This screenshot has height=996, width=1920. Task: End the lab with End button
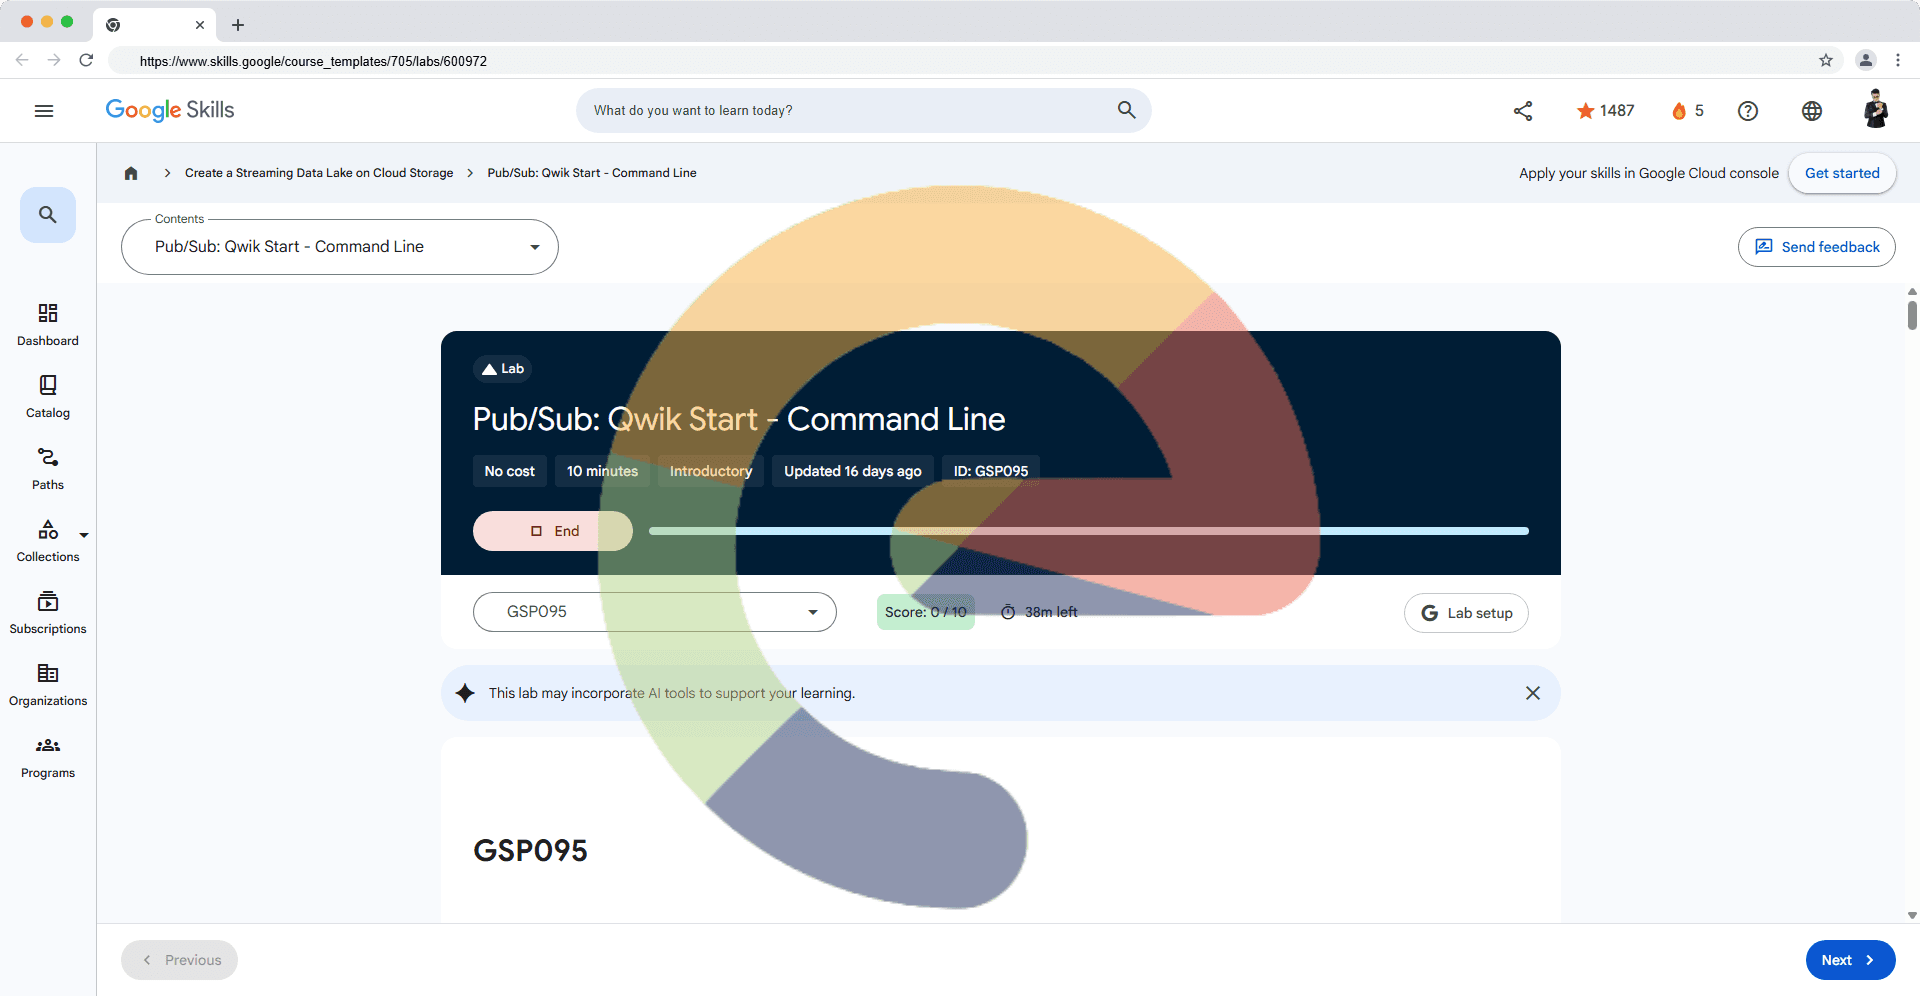point(553,531)
